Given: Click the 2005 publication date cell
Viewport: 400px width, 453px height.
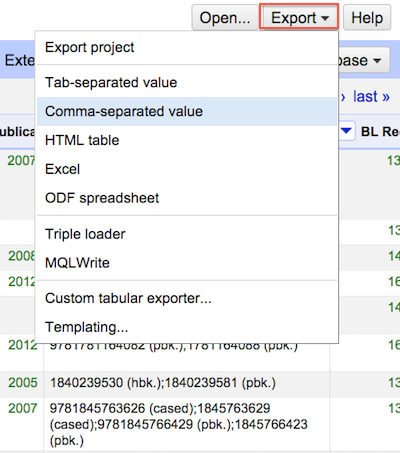Looking at the screenshot, I should 22,383.
